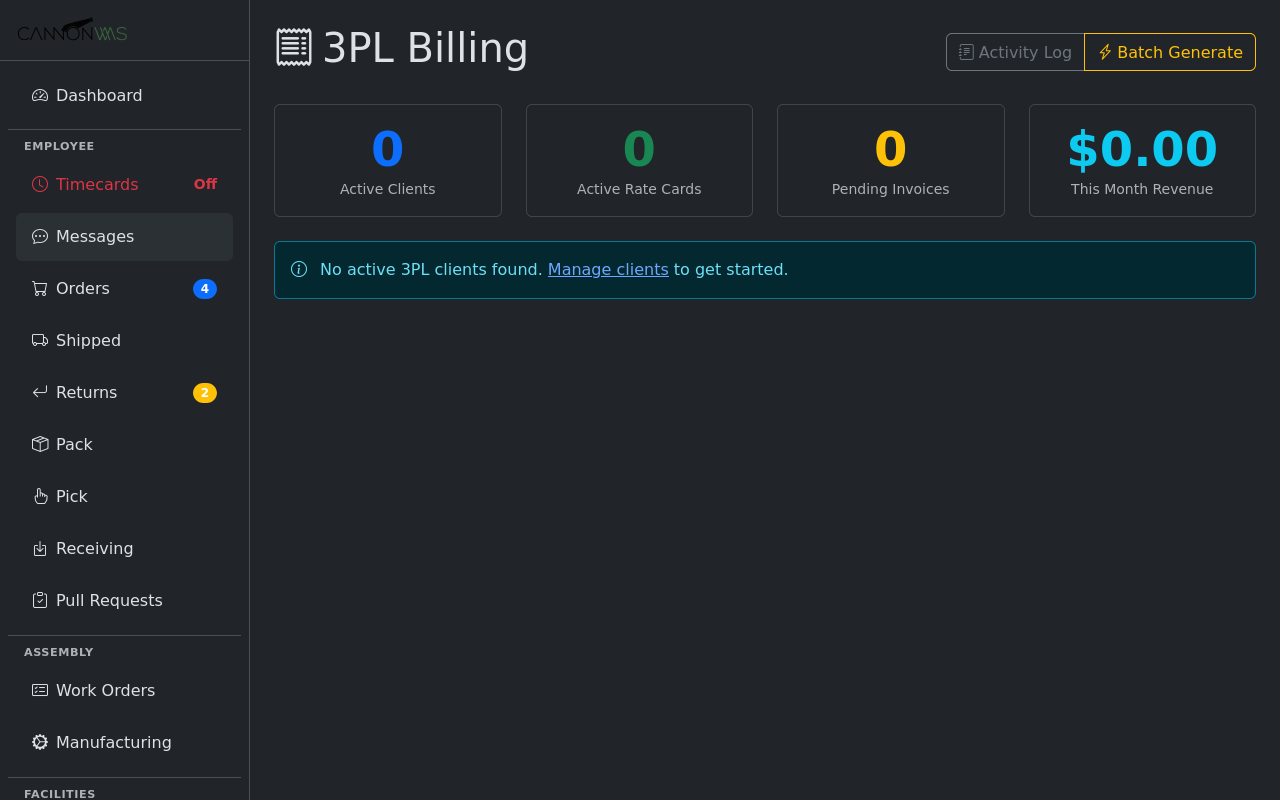The image size is (1280, 800).
Task: Click the Receiving inbox icon
Action: click(38, 548)
